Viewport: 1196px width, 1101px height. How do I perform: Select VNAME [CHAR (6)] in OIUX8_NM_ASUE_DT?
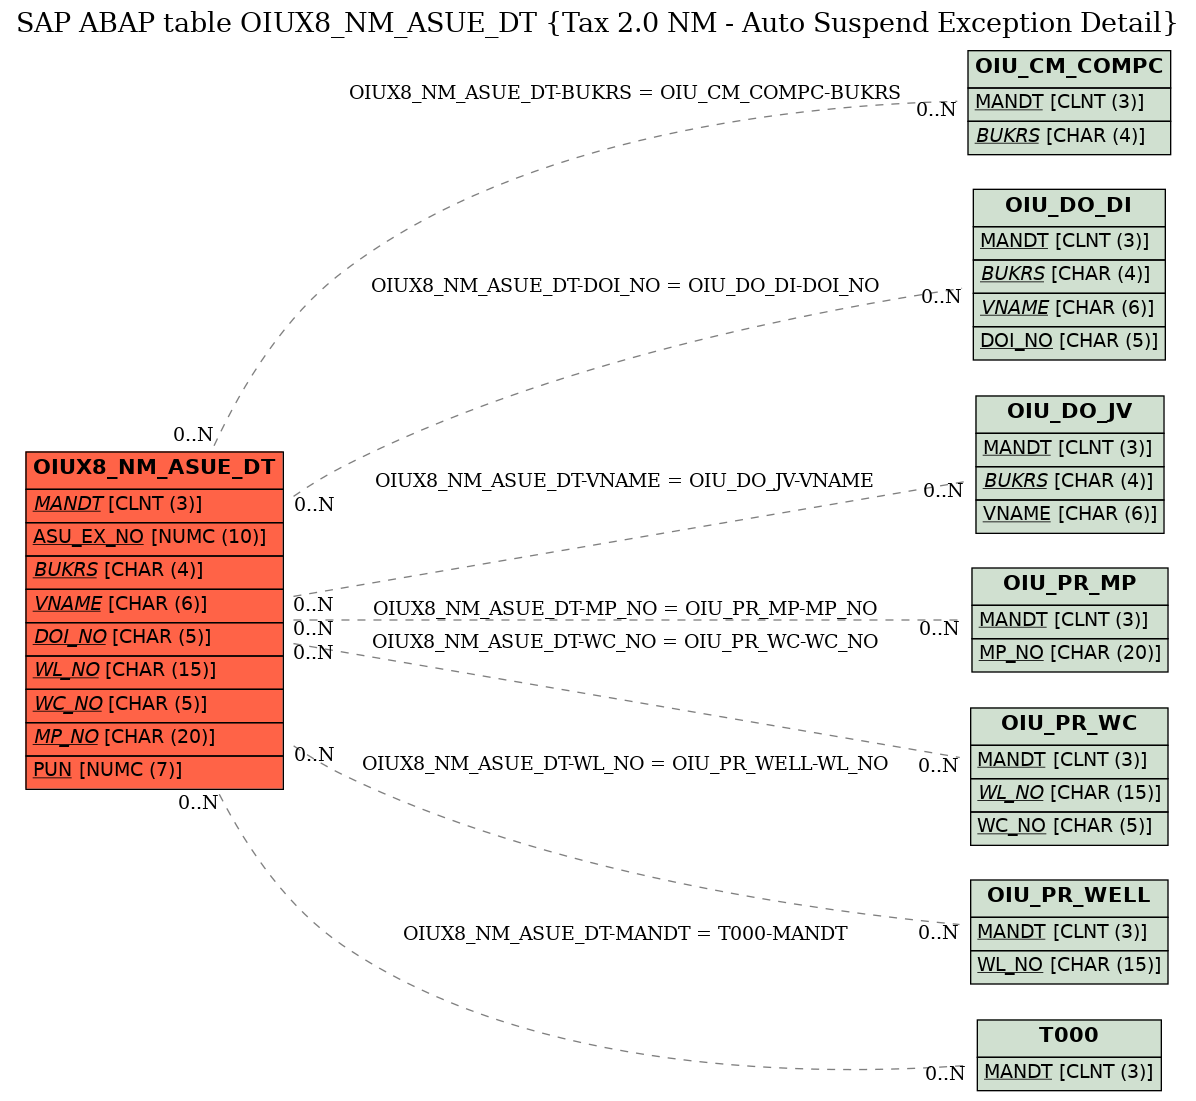click(x=154, y=605)
